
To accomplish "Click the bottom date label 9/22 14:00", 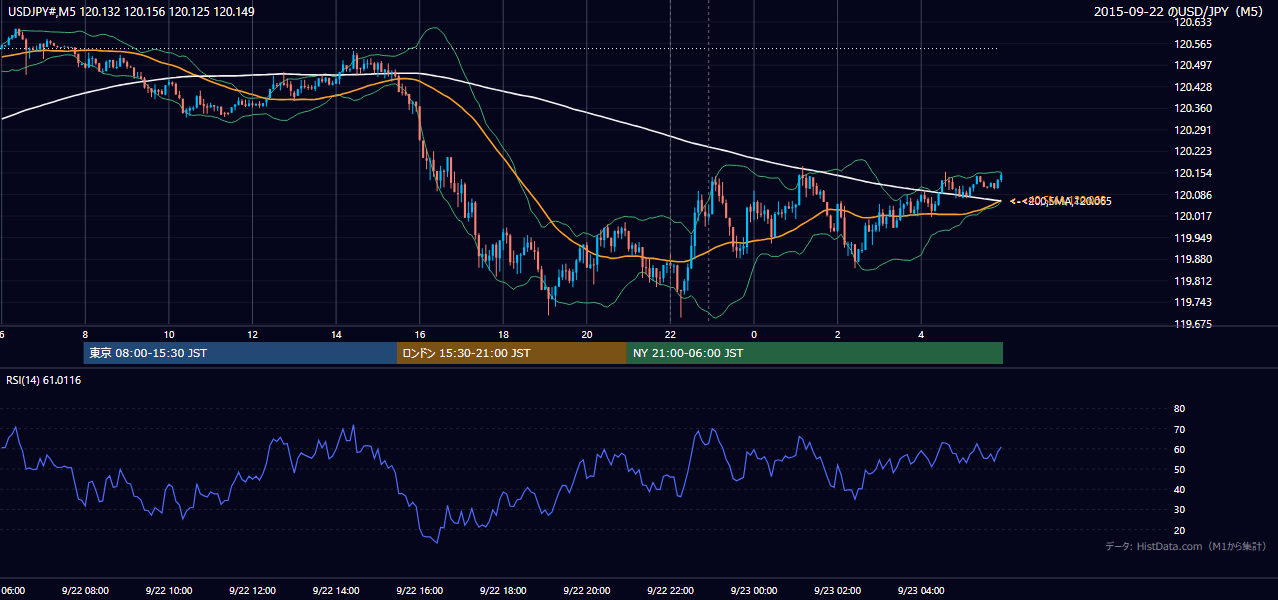I will click(335, 591).
